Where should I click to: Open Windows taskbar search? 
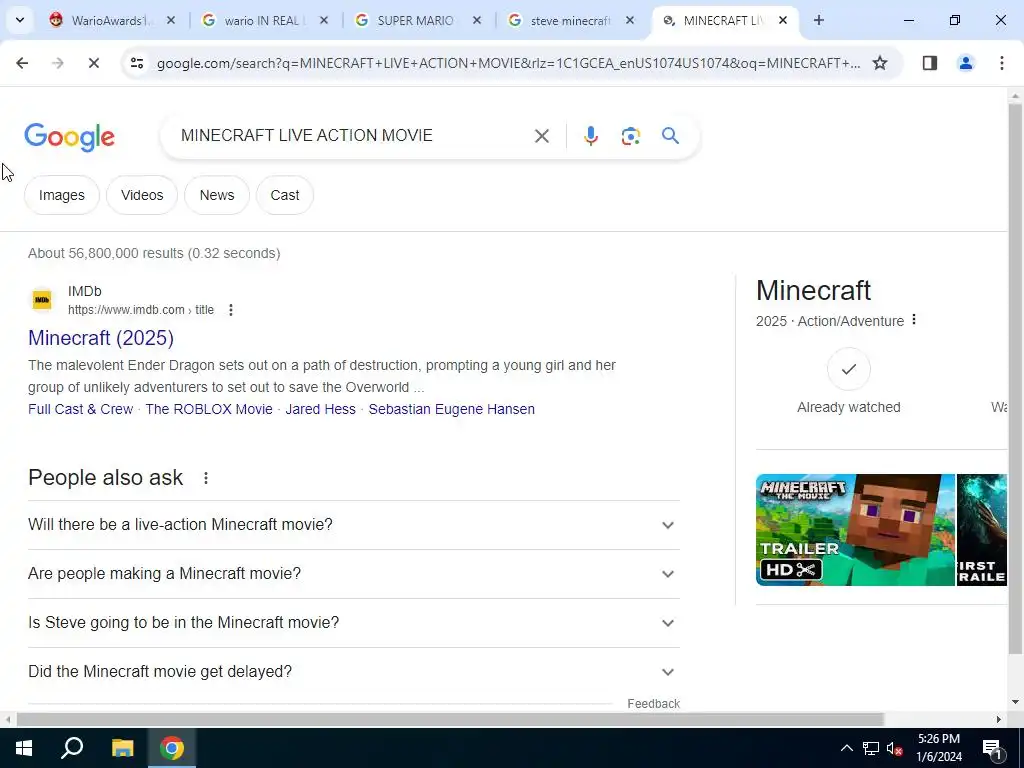click(72, 748)
